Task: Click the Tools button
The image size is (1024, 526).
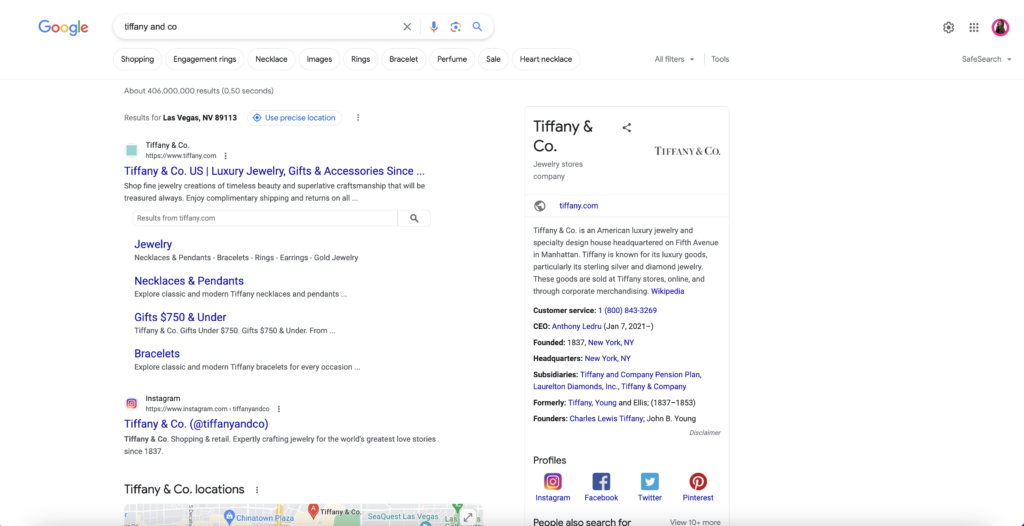Action: pos(720,59)
